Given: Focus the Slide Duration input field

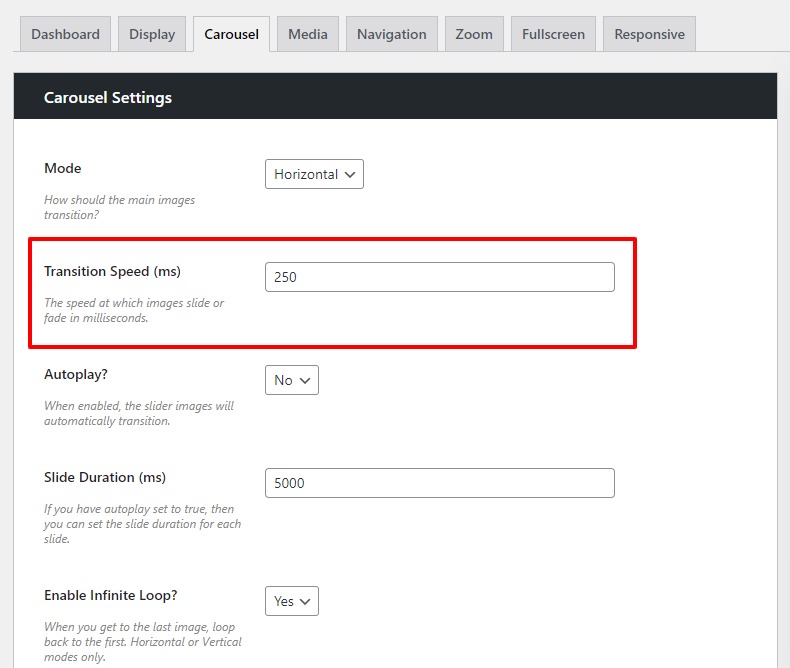Looking at the screenshot, I should (439, 483).
